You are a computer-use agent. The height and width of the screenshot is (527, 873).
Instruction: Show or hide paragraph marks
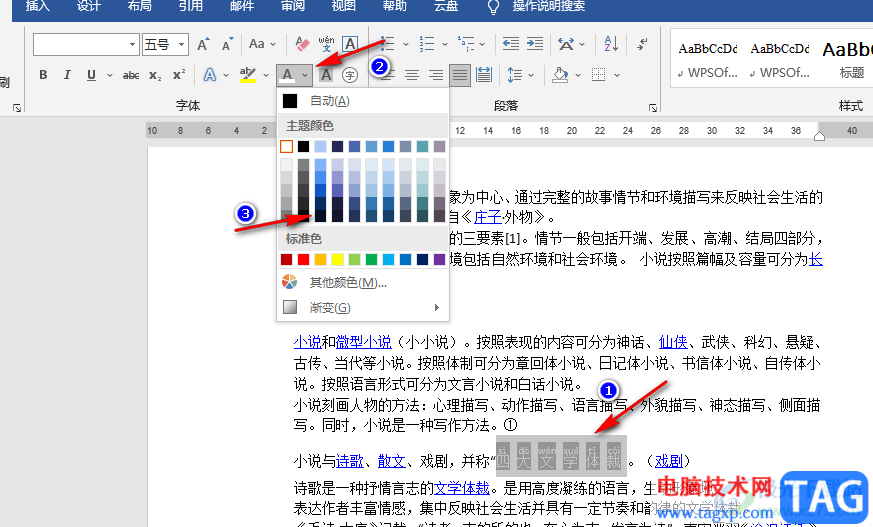(642, 44)
